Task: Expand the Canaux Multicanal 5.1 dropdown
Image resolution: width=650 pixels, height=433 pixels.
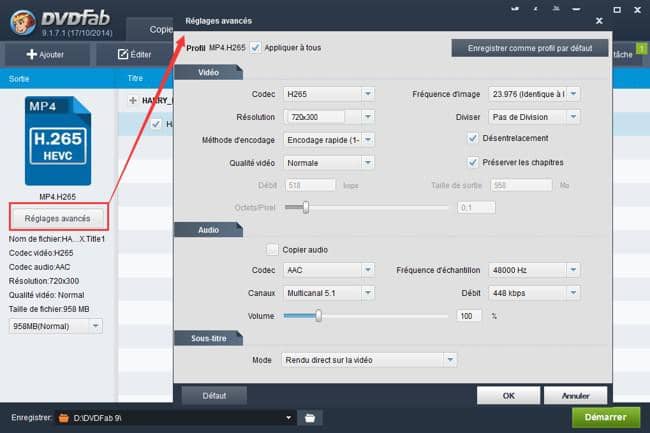Action: click(368, 293)
